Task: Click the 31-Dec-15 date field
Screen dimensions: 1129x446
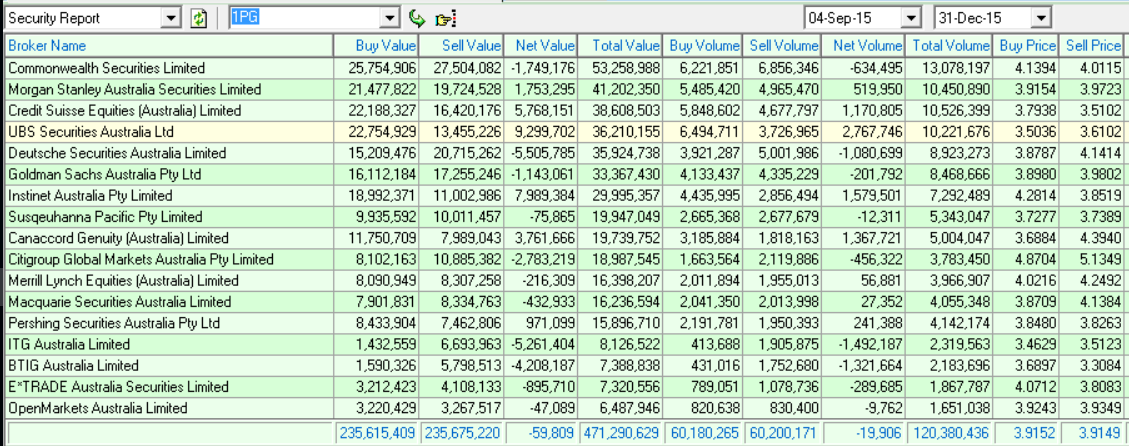Action: point(983,18)
